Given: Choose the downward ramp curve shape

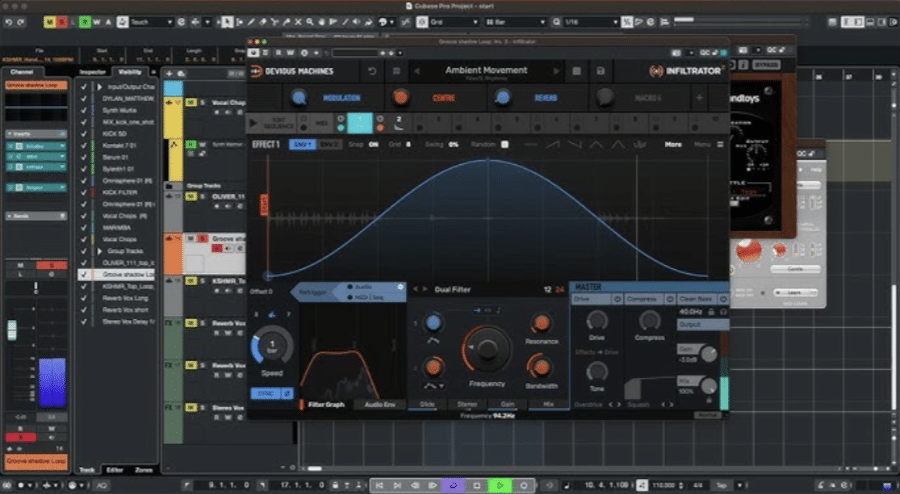Looking at the screenshot, I should (x=575, y=145).
